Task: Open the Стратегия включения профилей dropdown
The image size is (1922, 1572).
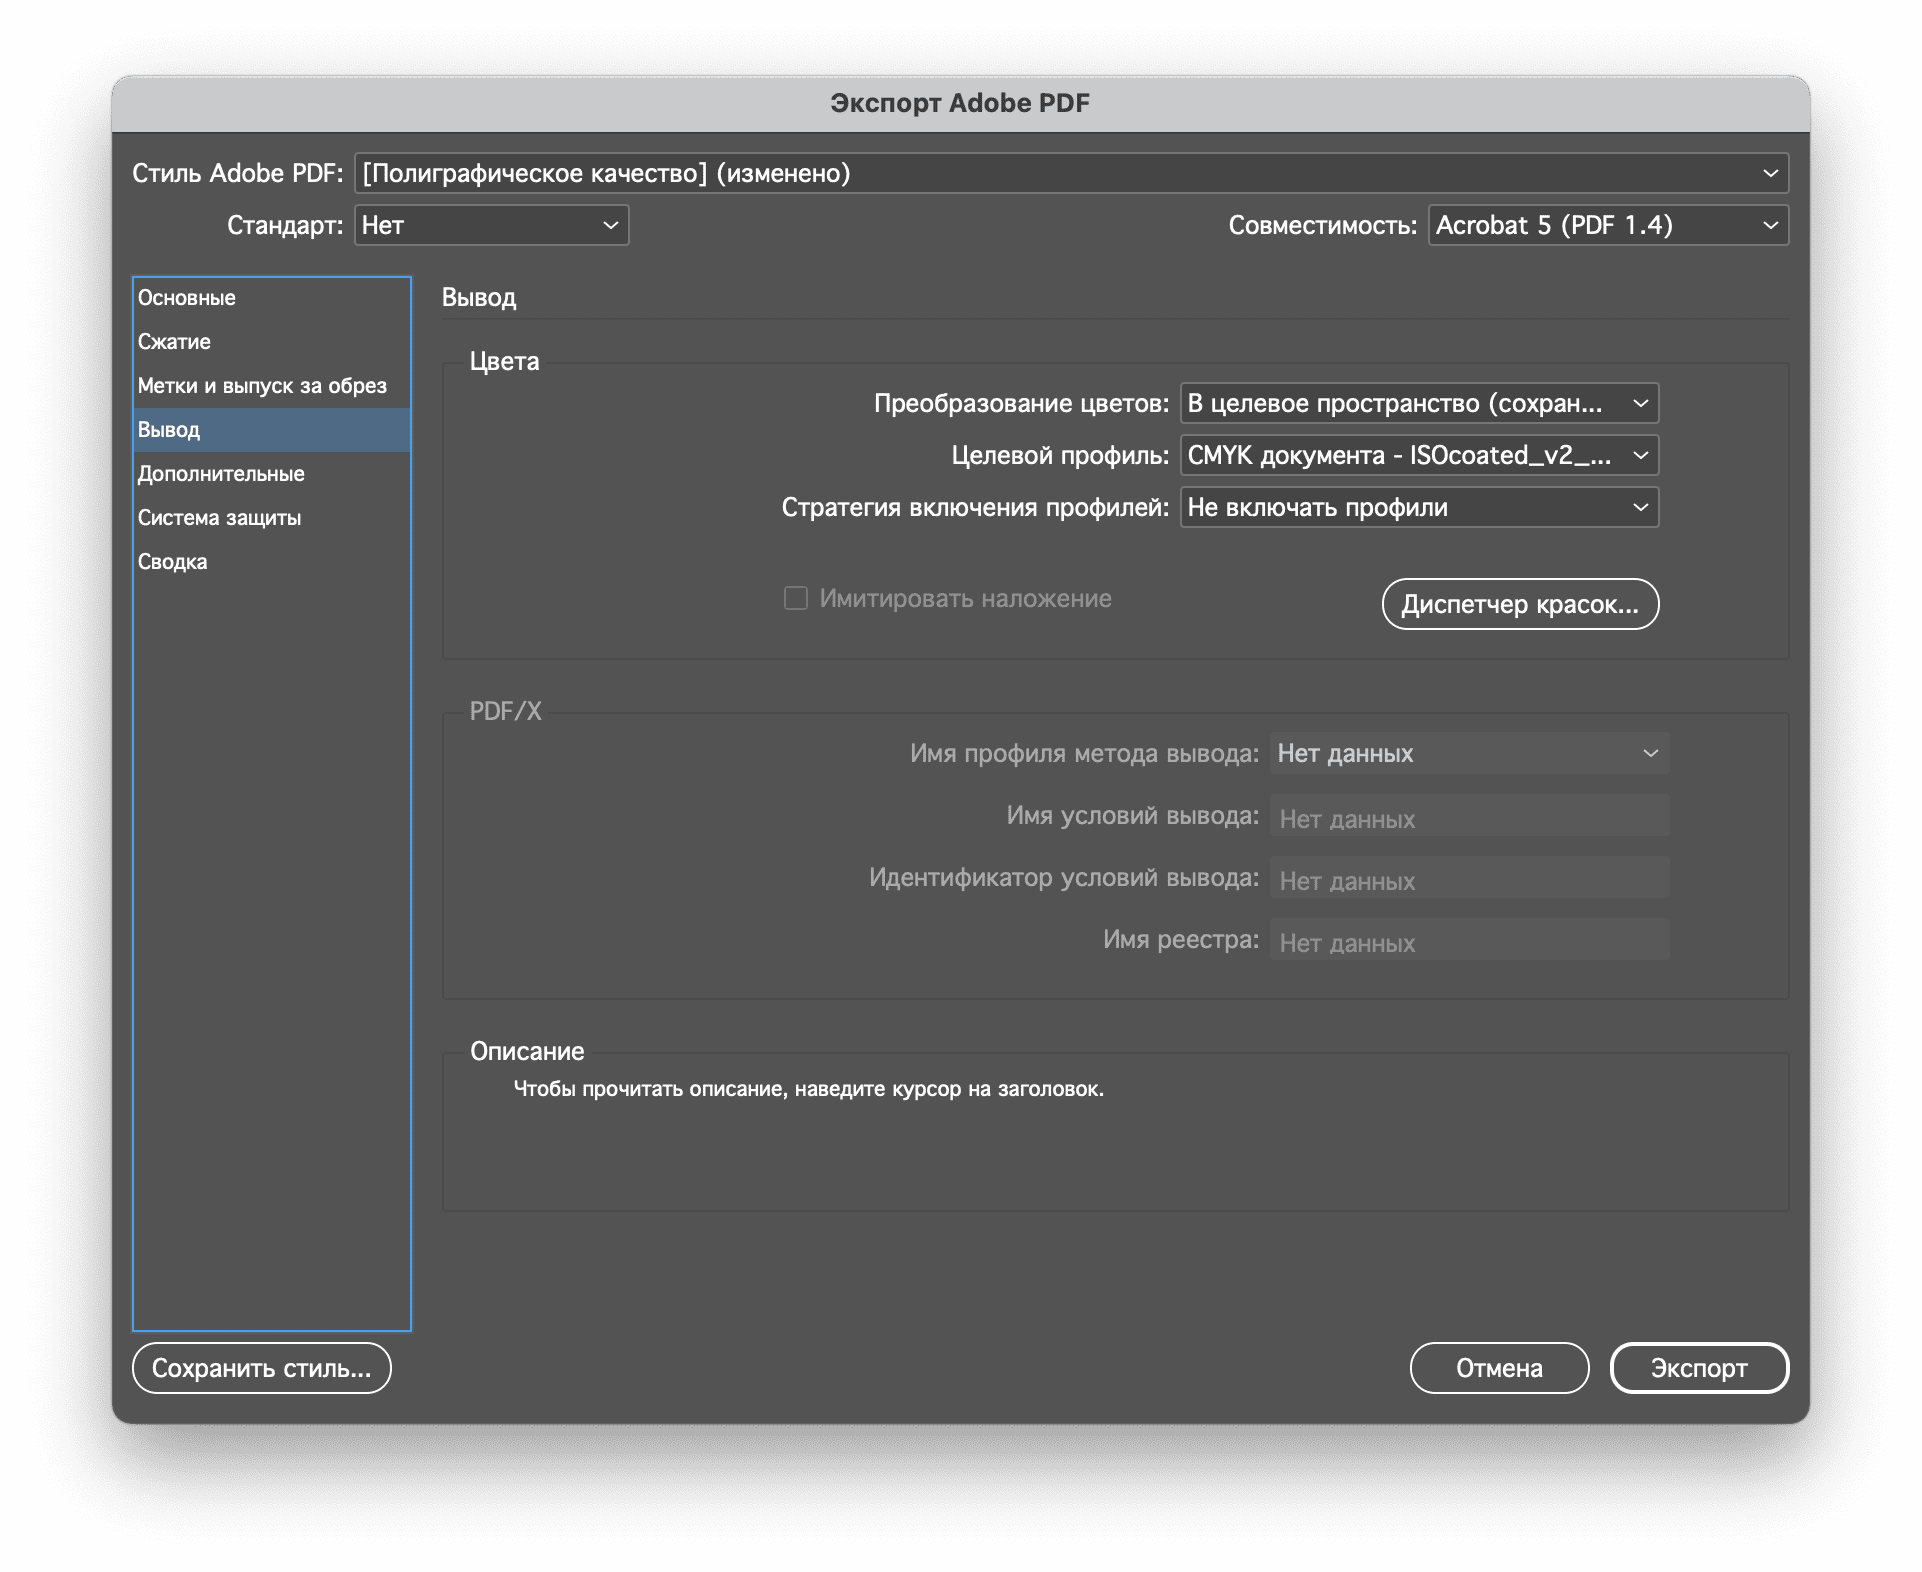Action: [1419, 507]
